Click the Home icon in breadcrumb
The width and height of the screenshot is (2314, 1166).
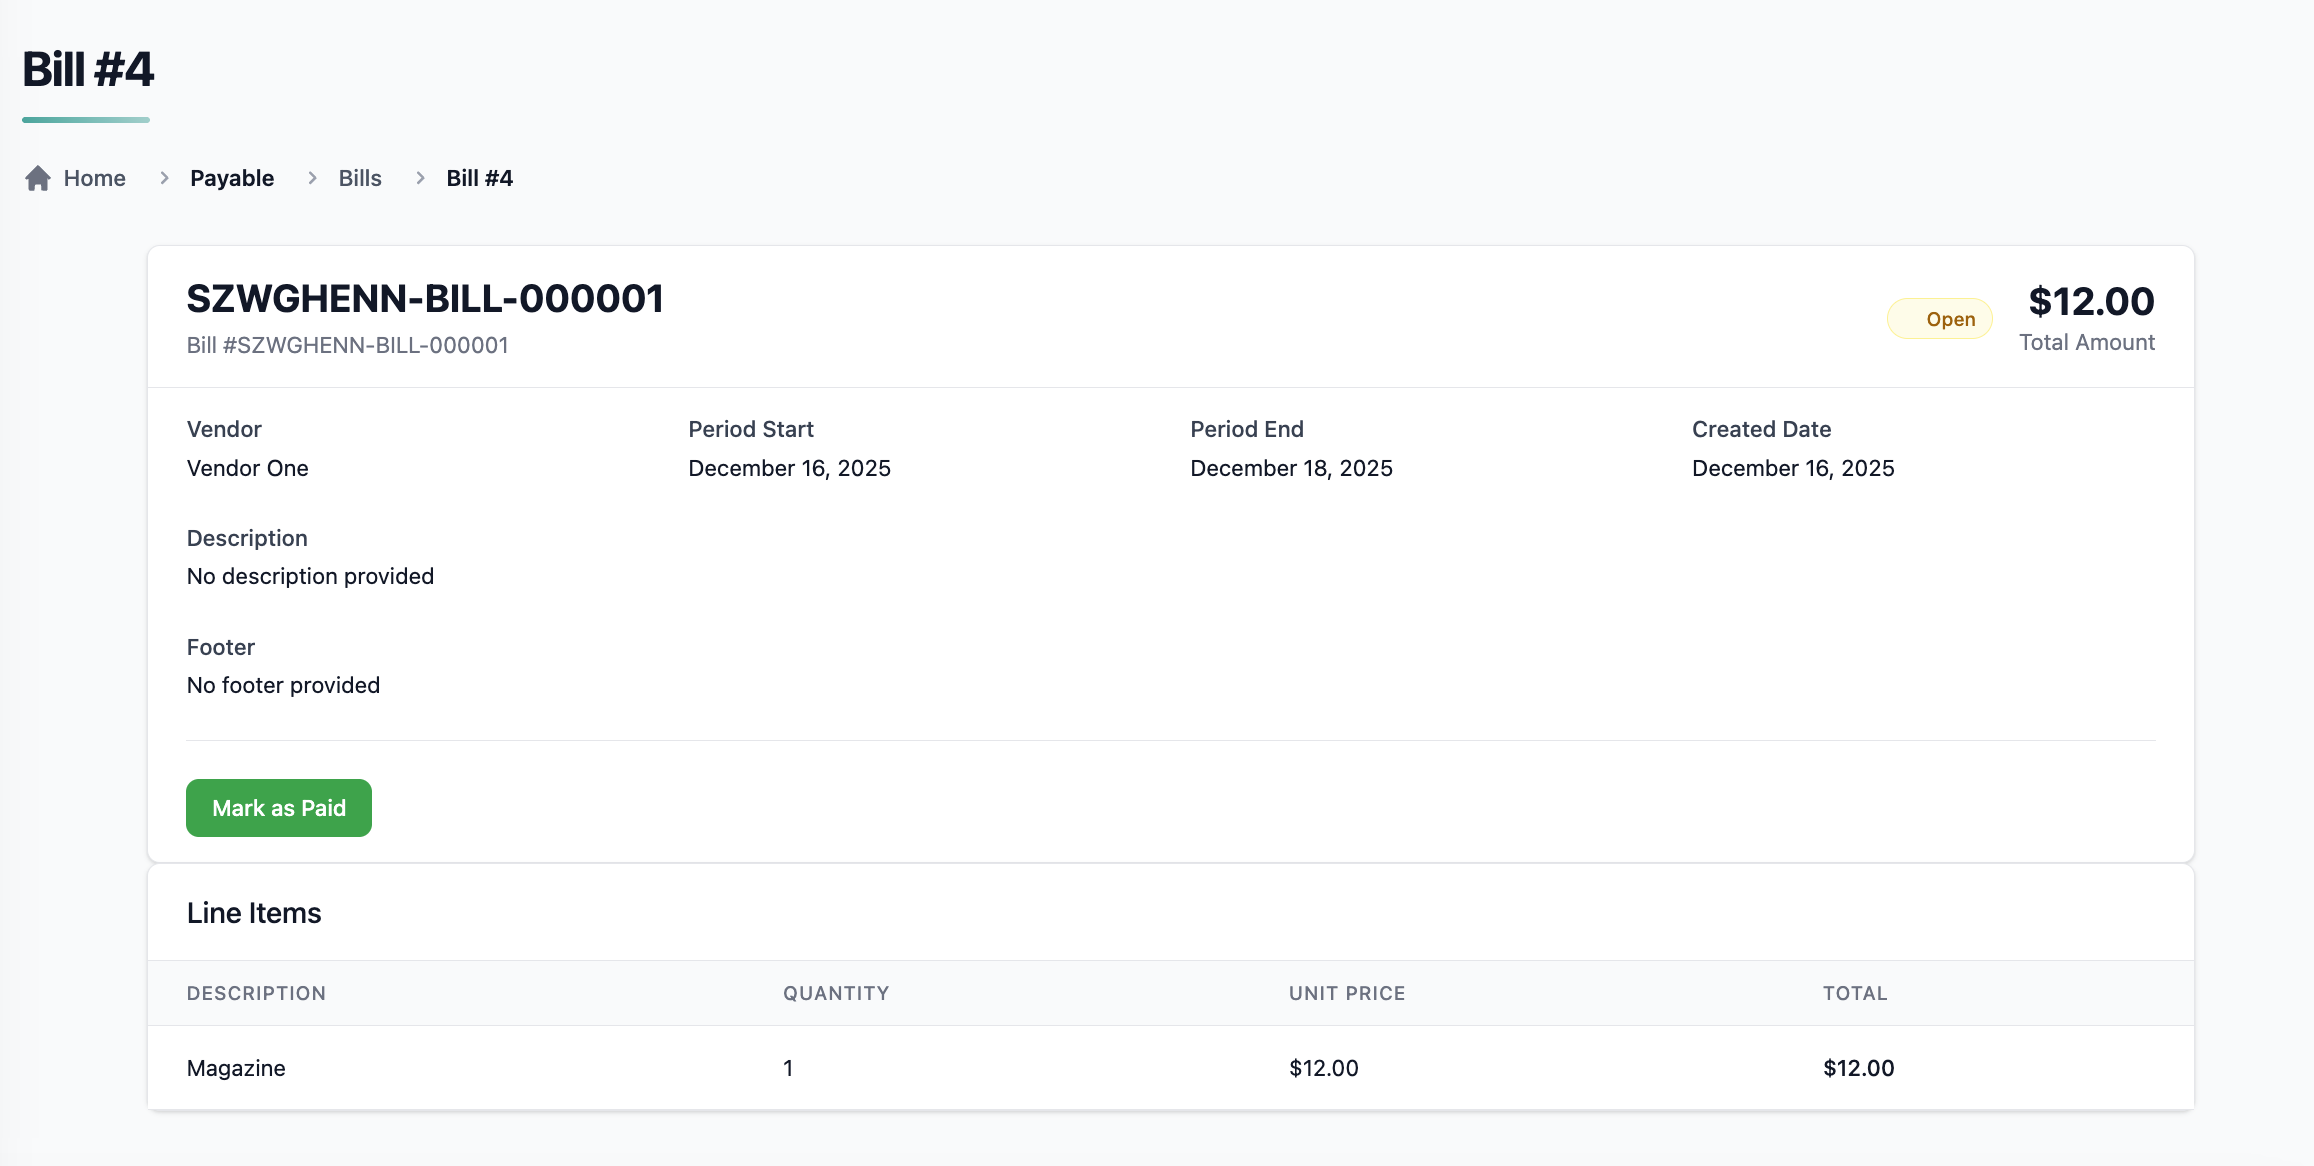pyautogui.click(x=38, y=178)
